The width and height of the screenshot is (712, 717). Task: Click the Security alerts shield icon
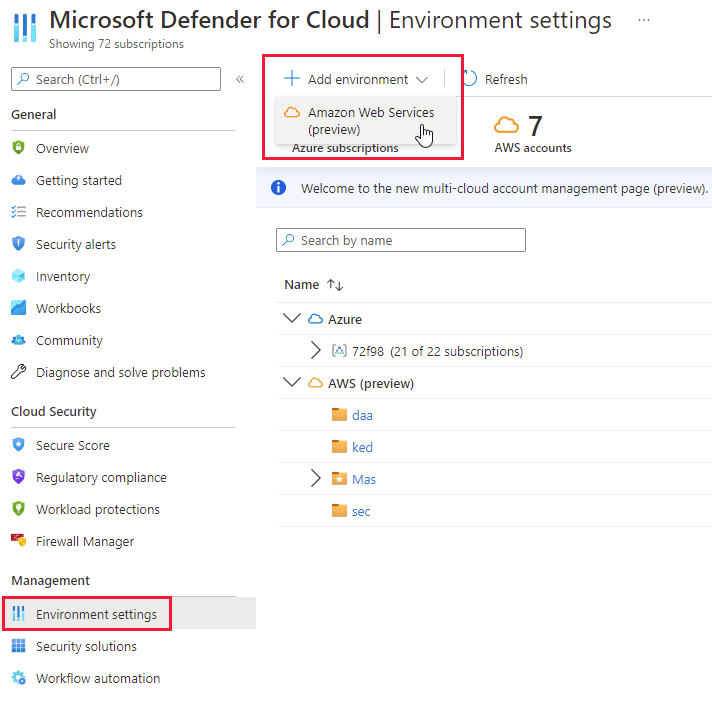coord(18,244)
